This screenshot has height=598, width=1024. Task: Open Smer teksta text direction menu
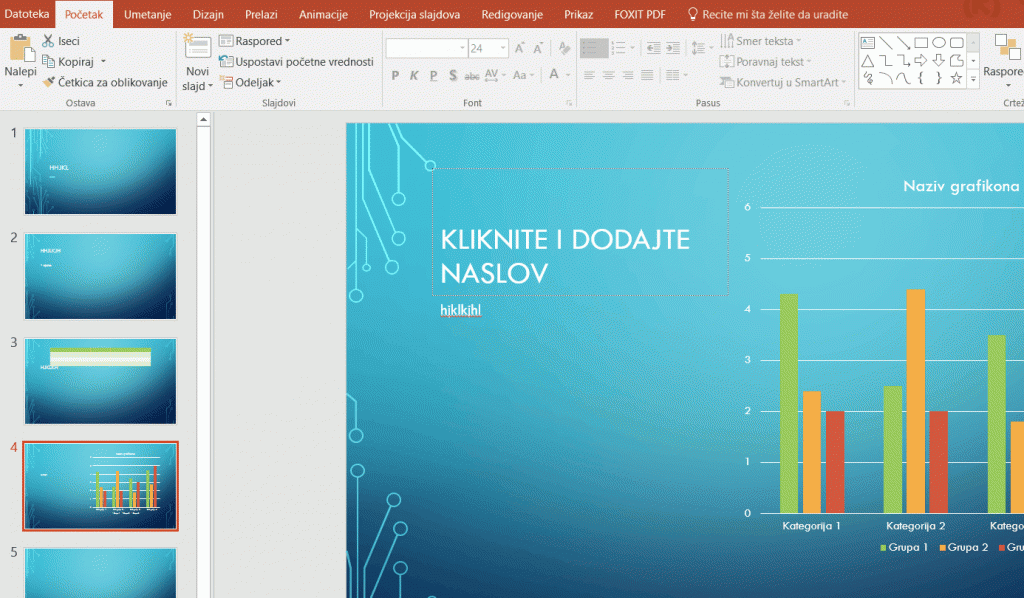[760, 41]
